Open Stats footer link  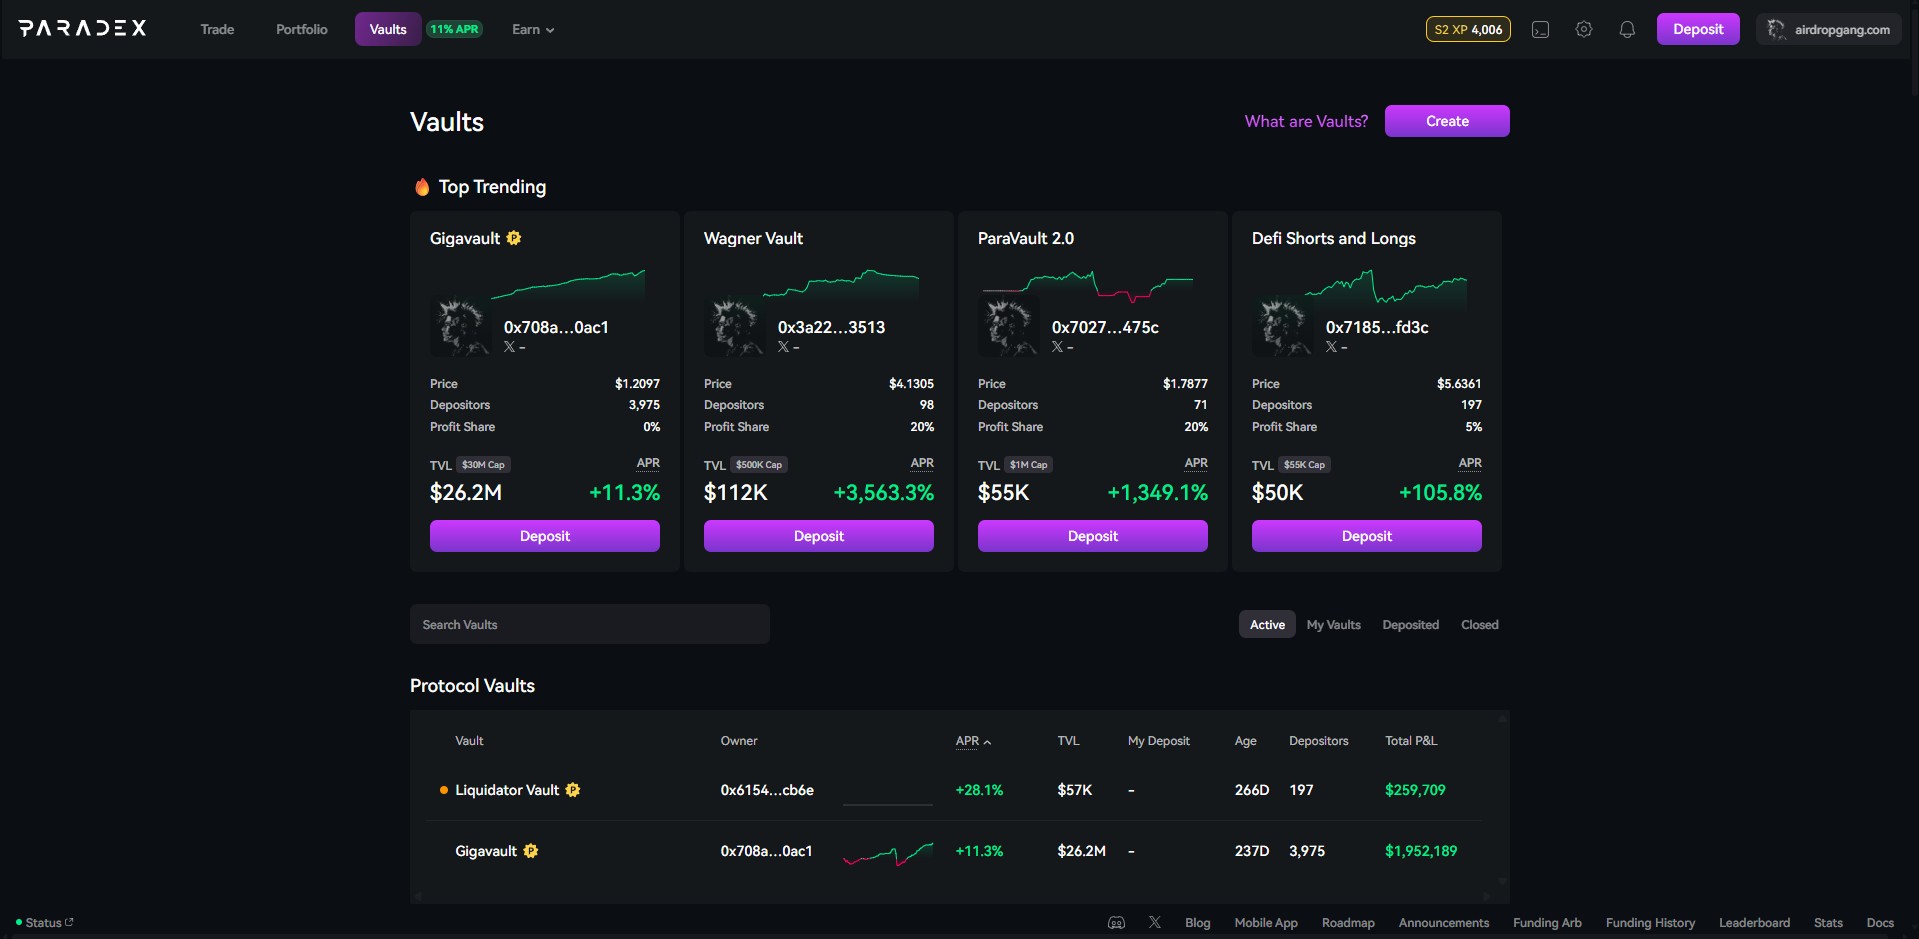pos(1828,923)
